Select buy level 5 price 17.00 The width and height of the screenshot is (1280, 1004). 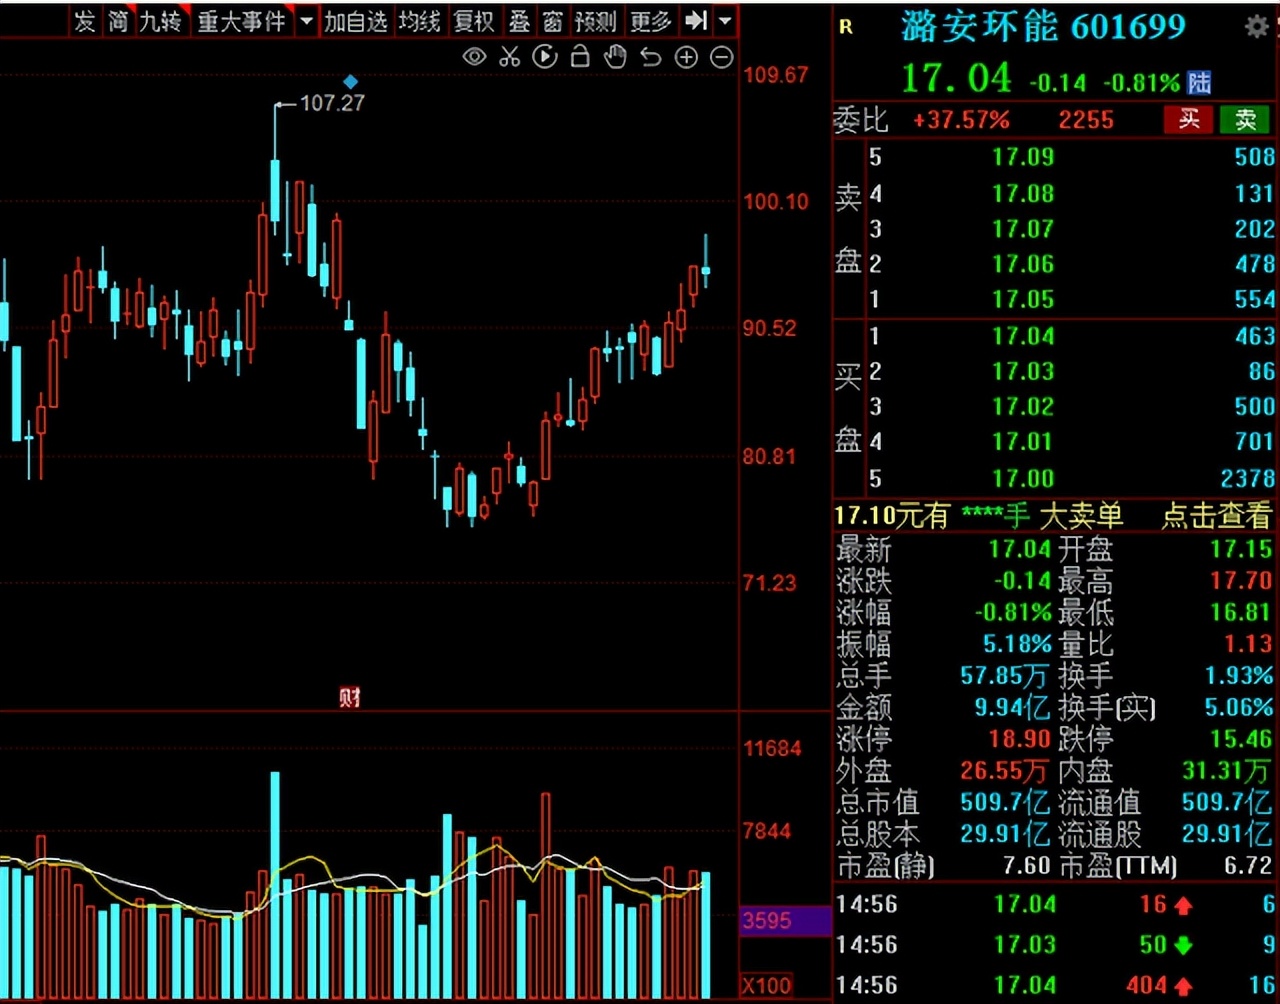coord(1023,478)
